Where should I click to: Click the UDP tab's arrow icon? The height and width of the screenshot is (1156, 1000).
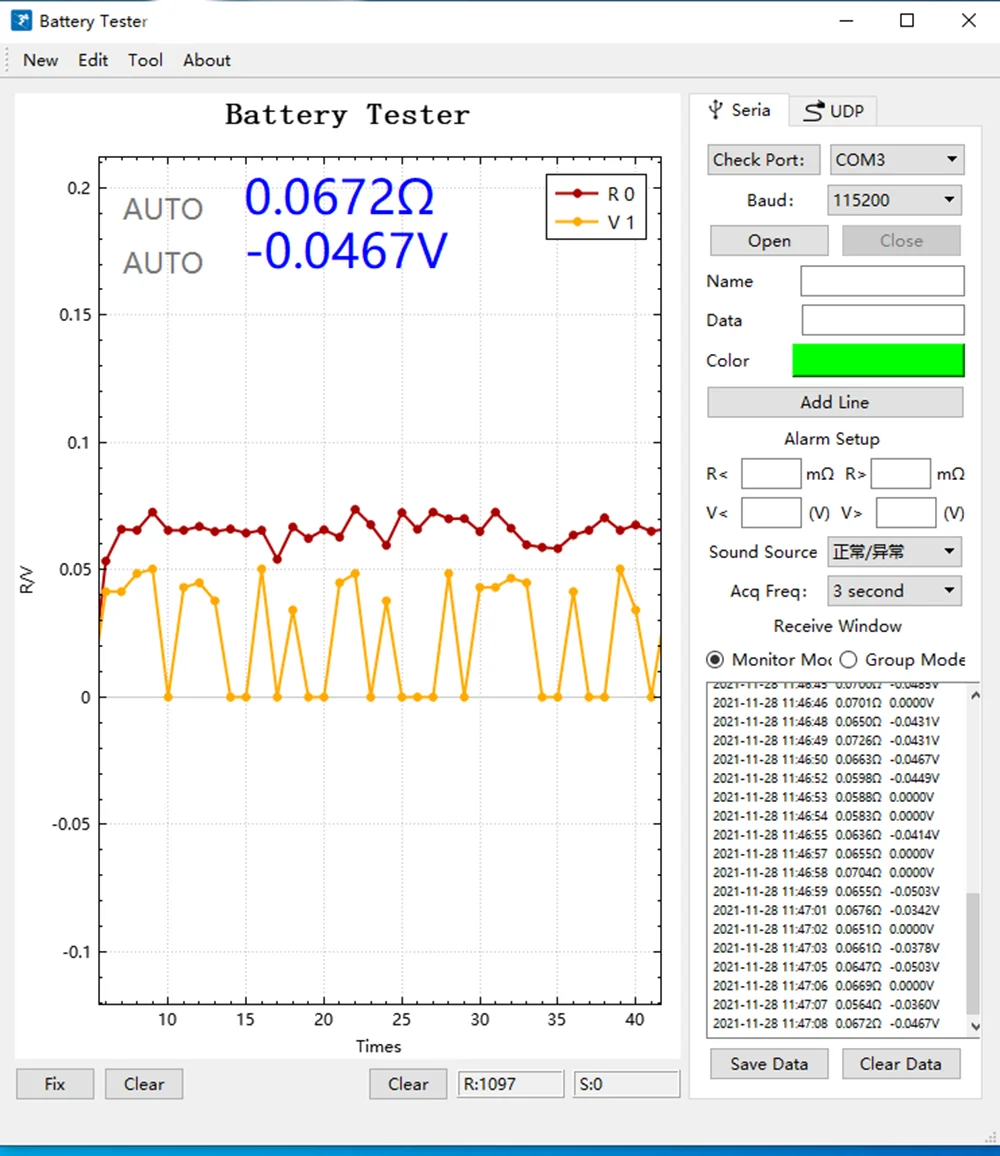click(x=813, y=111)
